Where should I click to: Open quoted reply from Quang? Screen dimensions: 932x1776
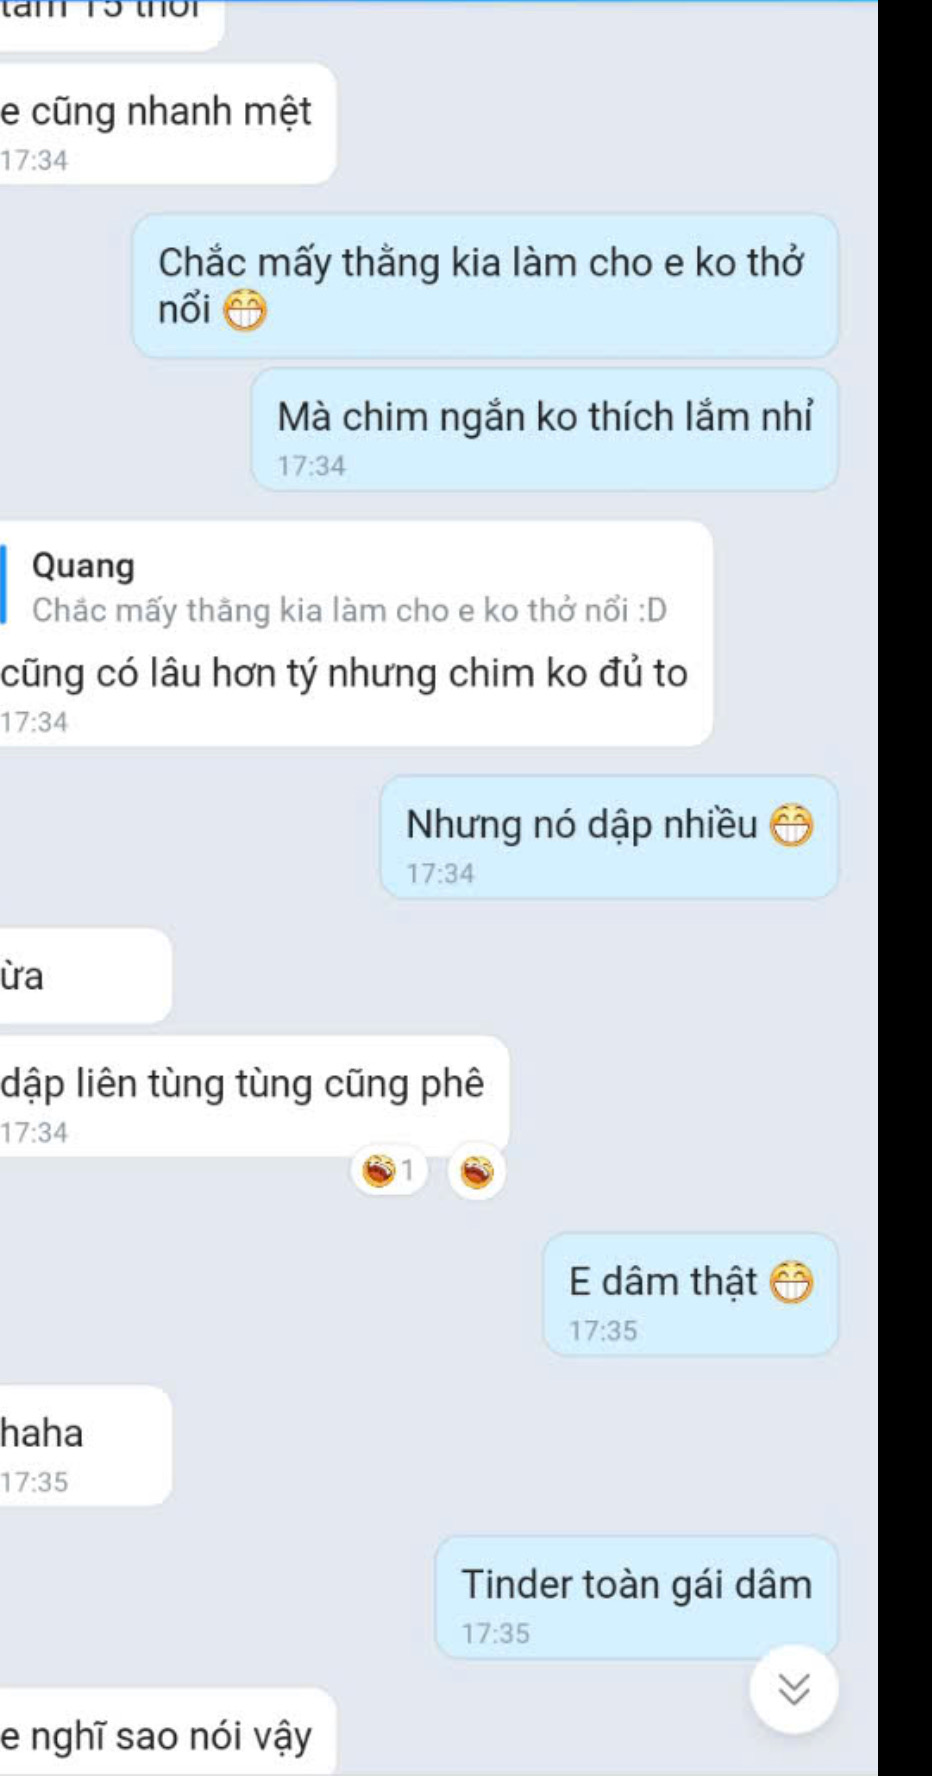pyautogui.click(x=340, y=587)
